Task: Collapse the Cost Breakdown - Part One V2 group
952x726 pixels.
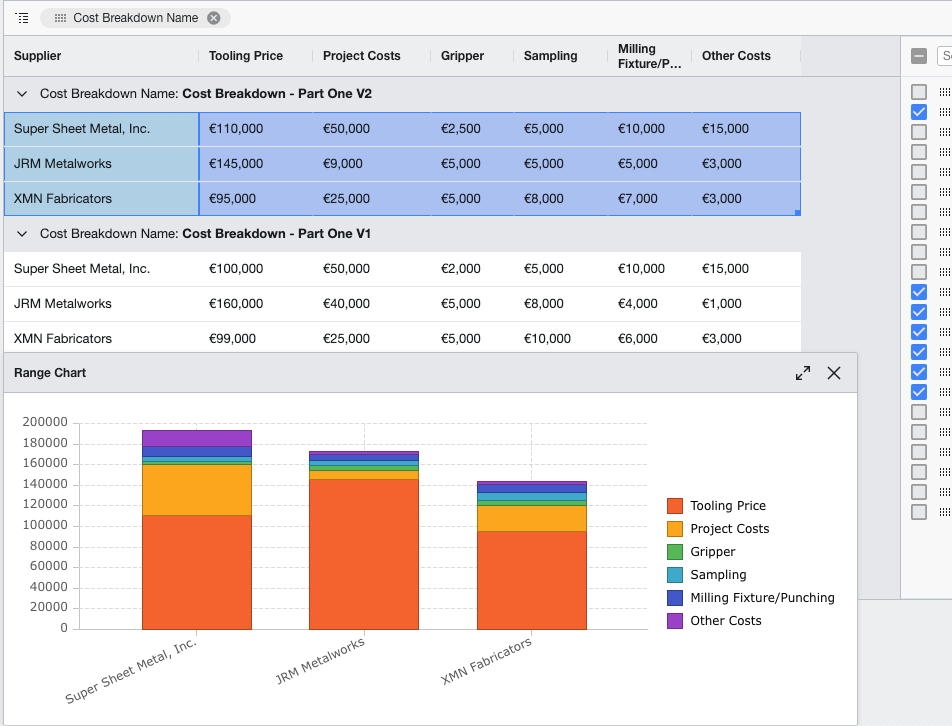Action: pyautogui.click(x=22, y=93)
